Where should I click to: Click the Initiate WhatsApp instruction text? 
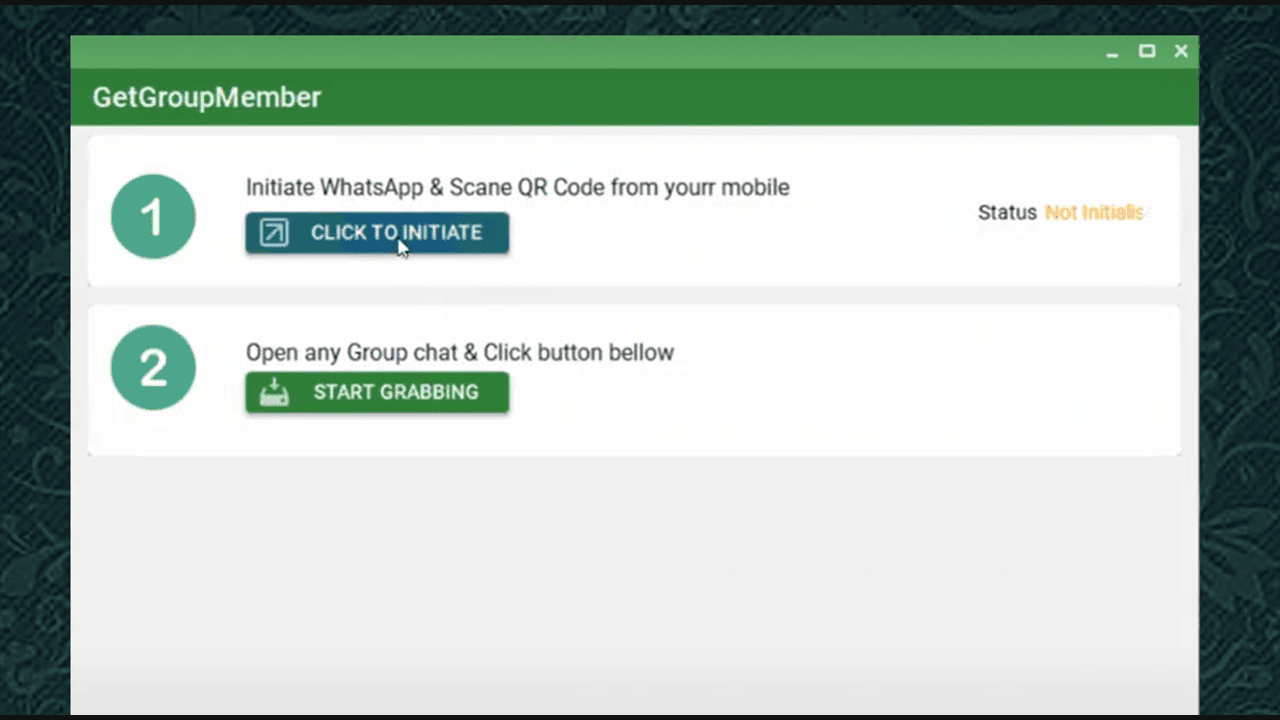point(518,187)
